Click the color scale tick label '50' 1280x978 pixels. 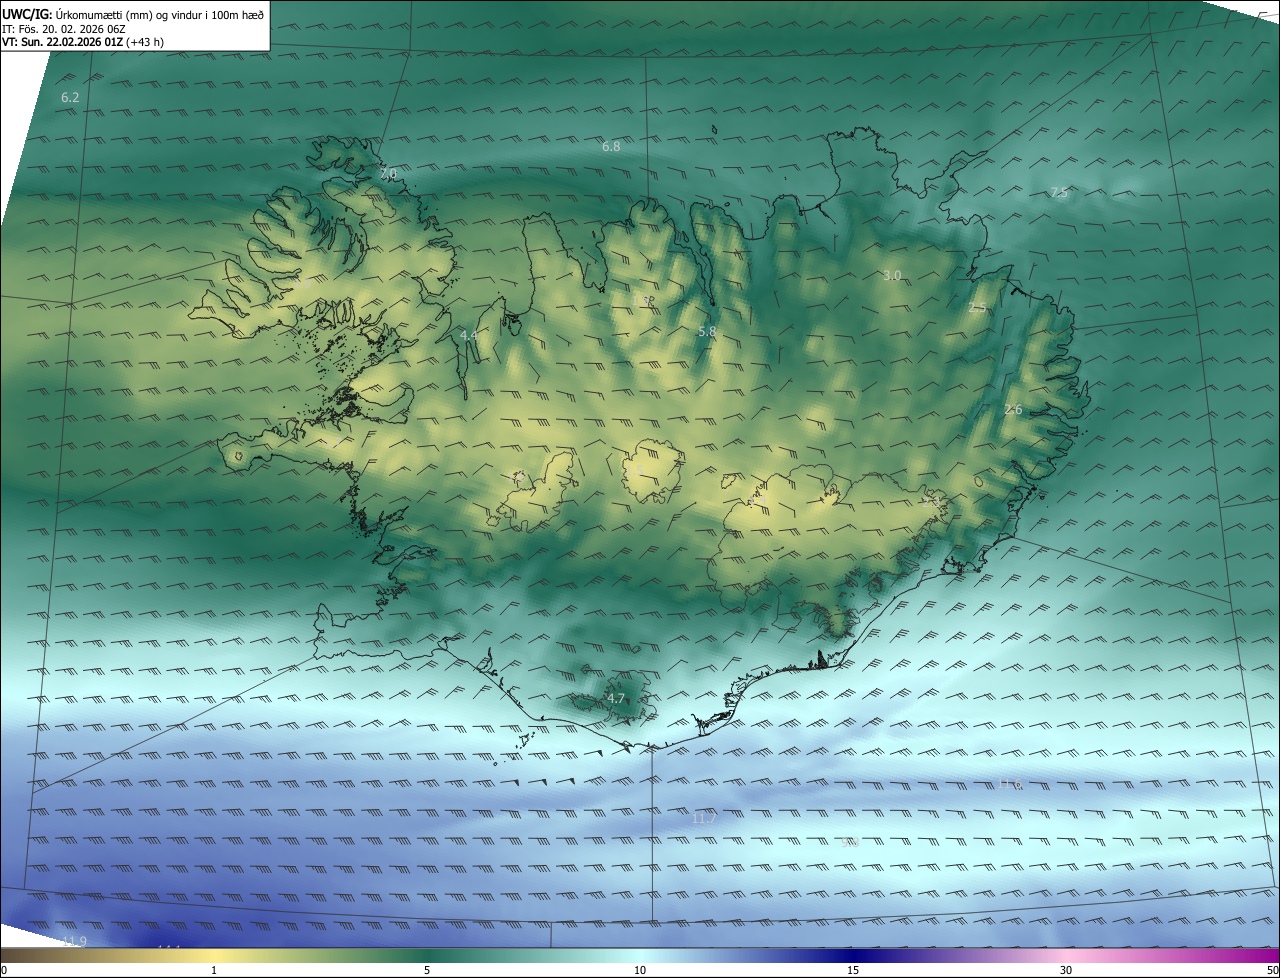click(x=1272, y=970)
